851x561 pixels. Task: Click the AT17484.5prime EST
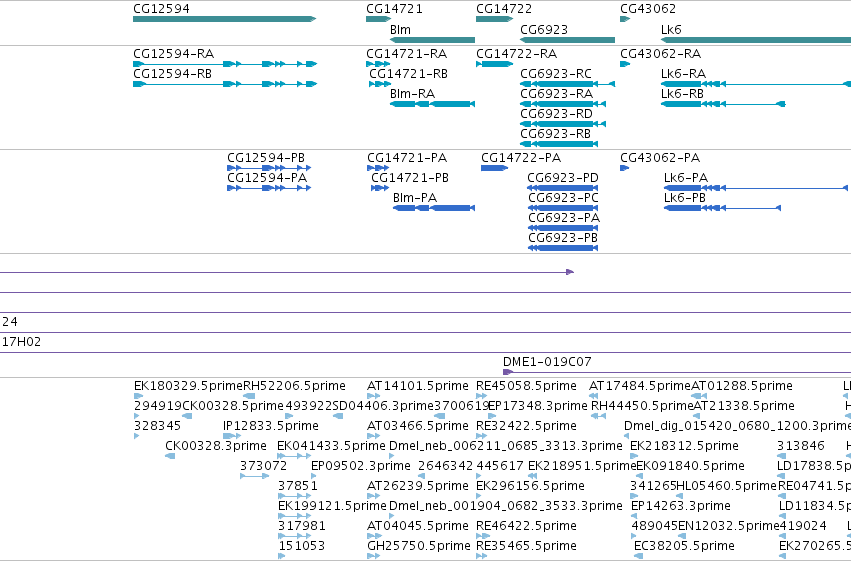click(x=594, y=397)
